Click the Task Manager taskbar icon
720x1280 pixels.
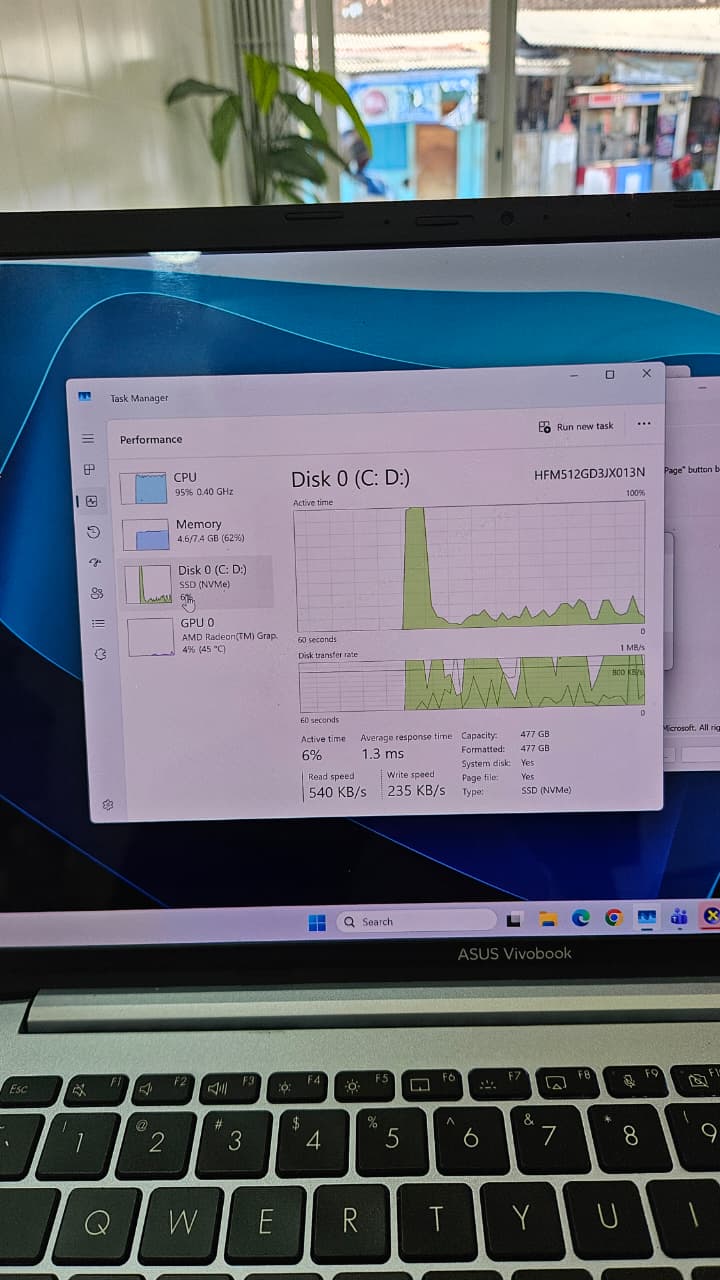(x=647, y=916)
